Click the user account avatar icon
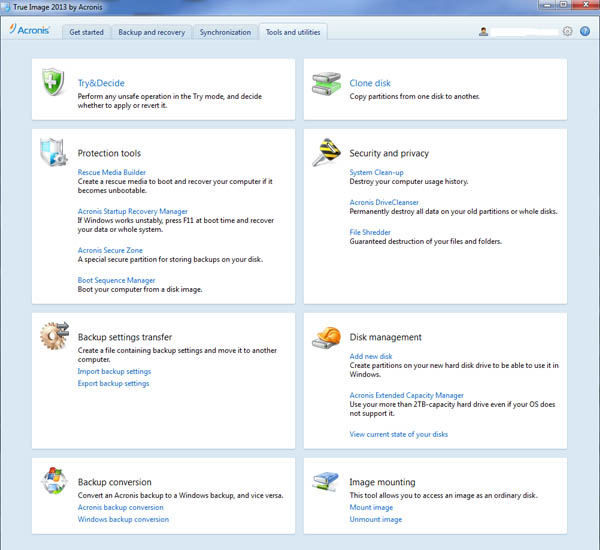Image resolution: width=600 pixels, height=550 pixels. click(483, 31)
